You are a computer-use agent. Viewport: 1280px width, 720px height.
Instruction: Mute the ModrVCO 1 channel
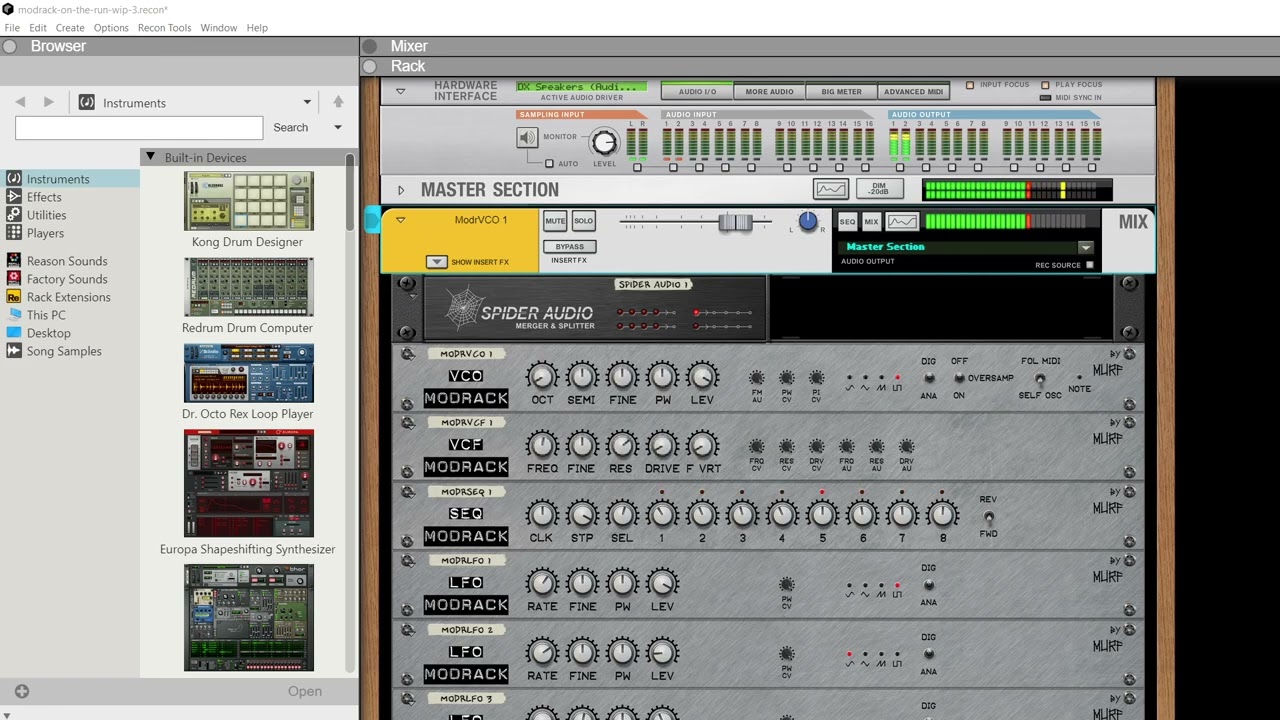[555, 221]
